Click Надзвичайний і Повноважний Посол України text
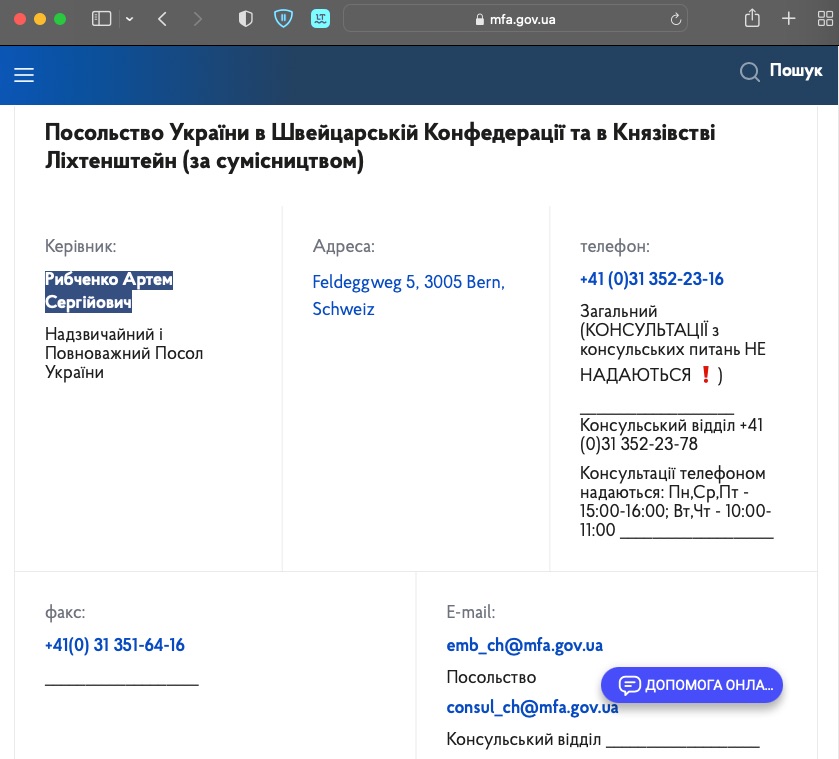 tap(124, 353)
